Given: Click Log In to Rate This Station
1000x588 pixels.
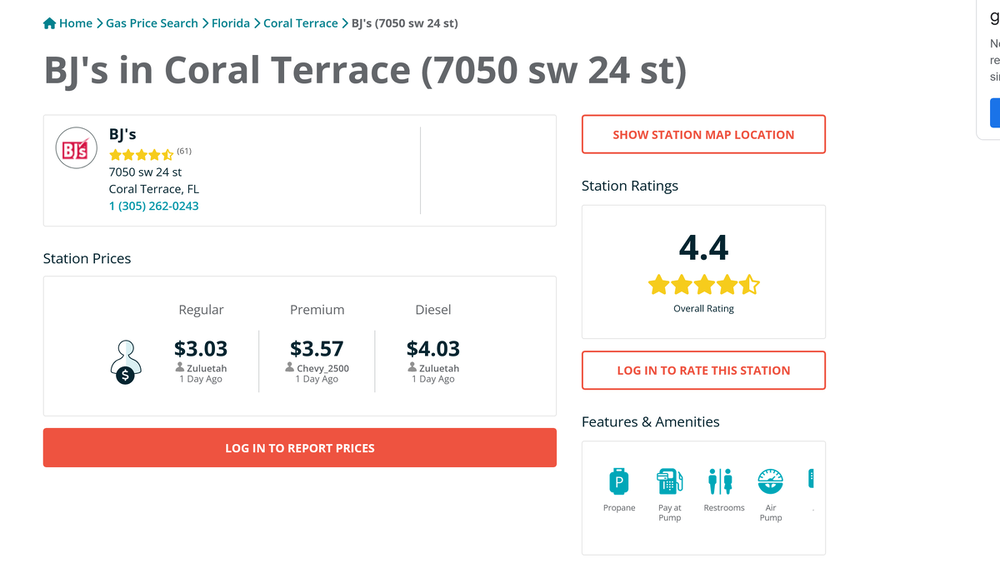Looking at the screenshot, I should (703, 371).
